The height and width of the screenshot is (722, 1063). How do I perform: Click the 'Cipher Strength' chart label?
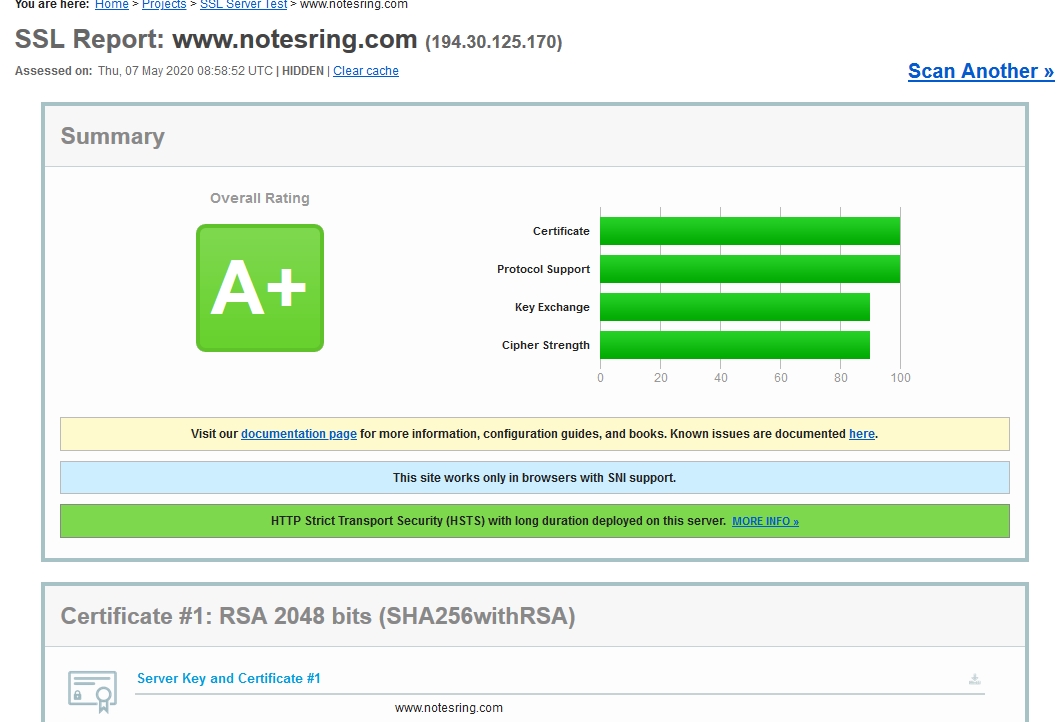pos(545,345)
